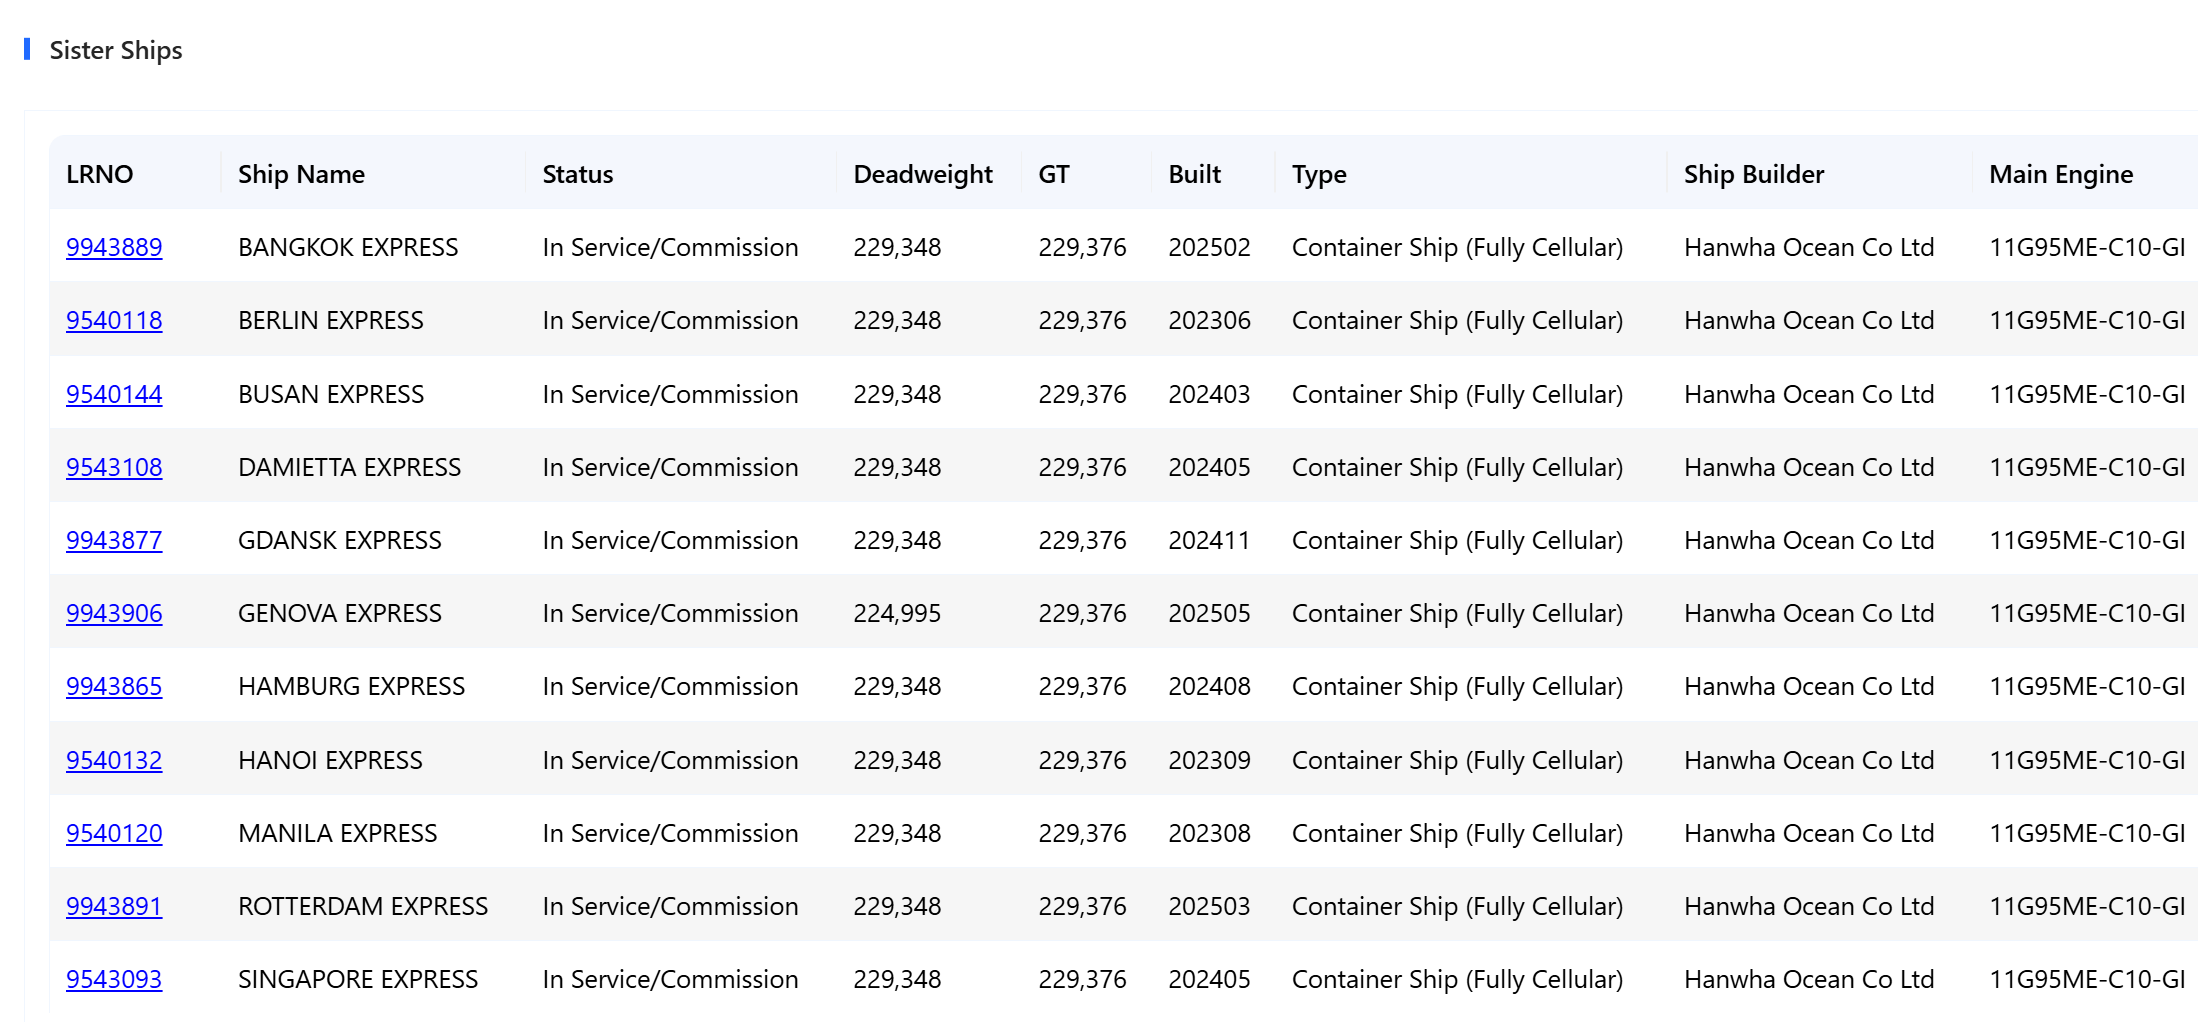Click Genova Express deadweight value 224,995
Viewport: 2198px width, 1022px height.
click(x=897, y=613)
